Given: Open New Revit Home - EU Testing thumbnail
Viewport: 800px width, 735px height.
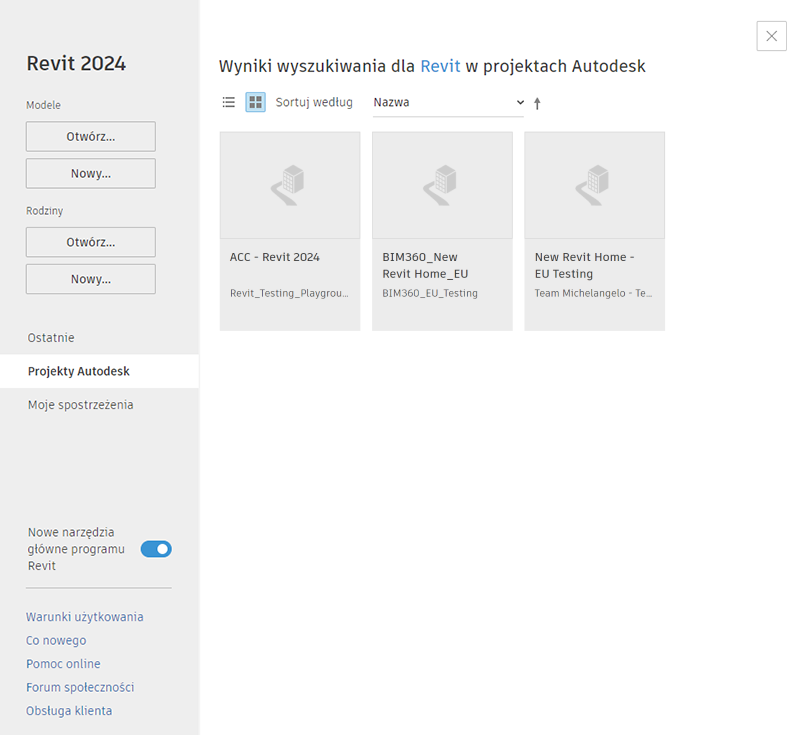Looking at the screenshot, I should coord(594,185).
